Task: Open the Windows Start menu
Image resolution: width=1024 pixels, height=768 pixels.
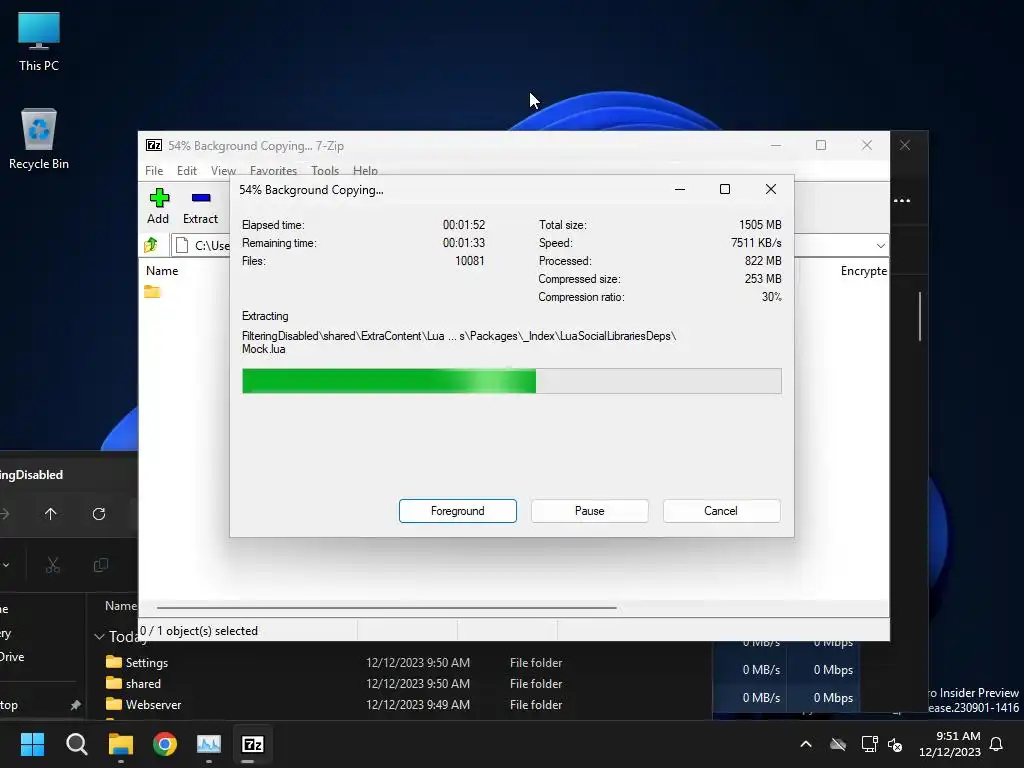Action: tap(32, 744)
